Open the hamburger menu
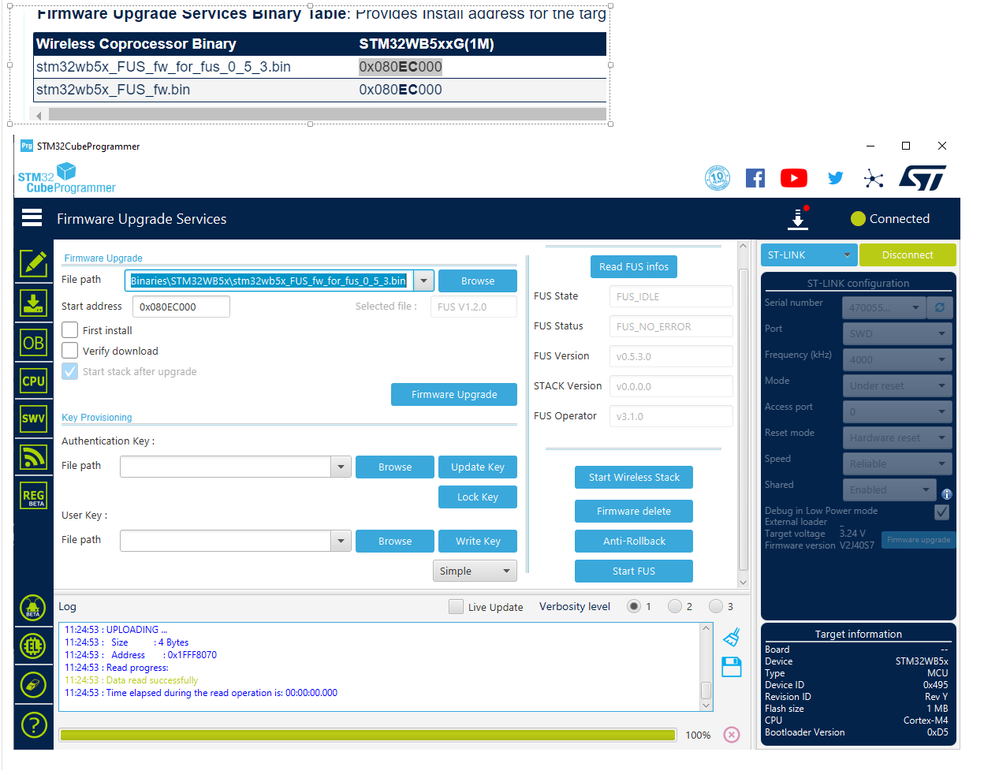Screen dimensions: 999x770 (32, 218)
